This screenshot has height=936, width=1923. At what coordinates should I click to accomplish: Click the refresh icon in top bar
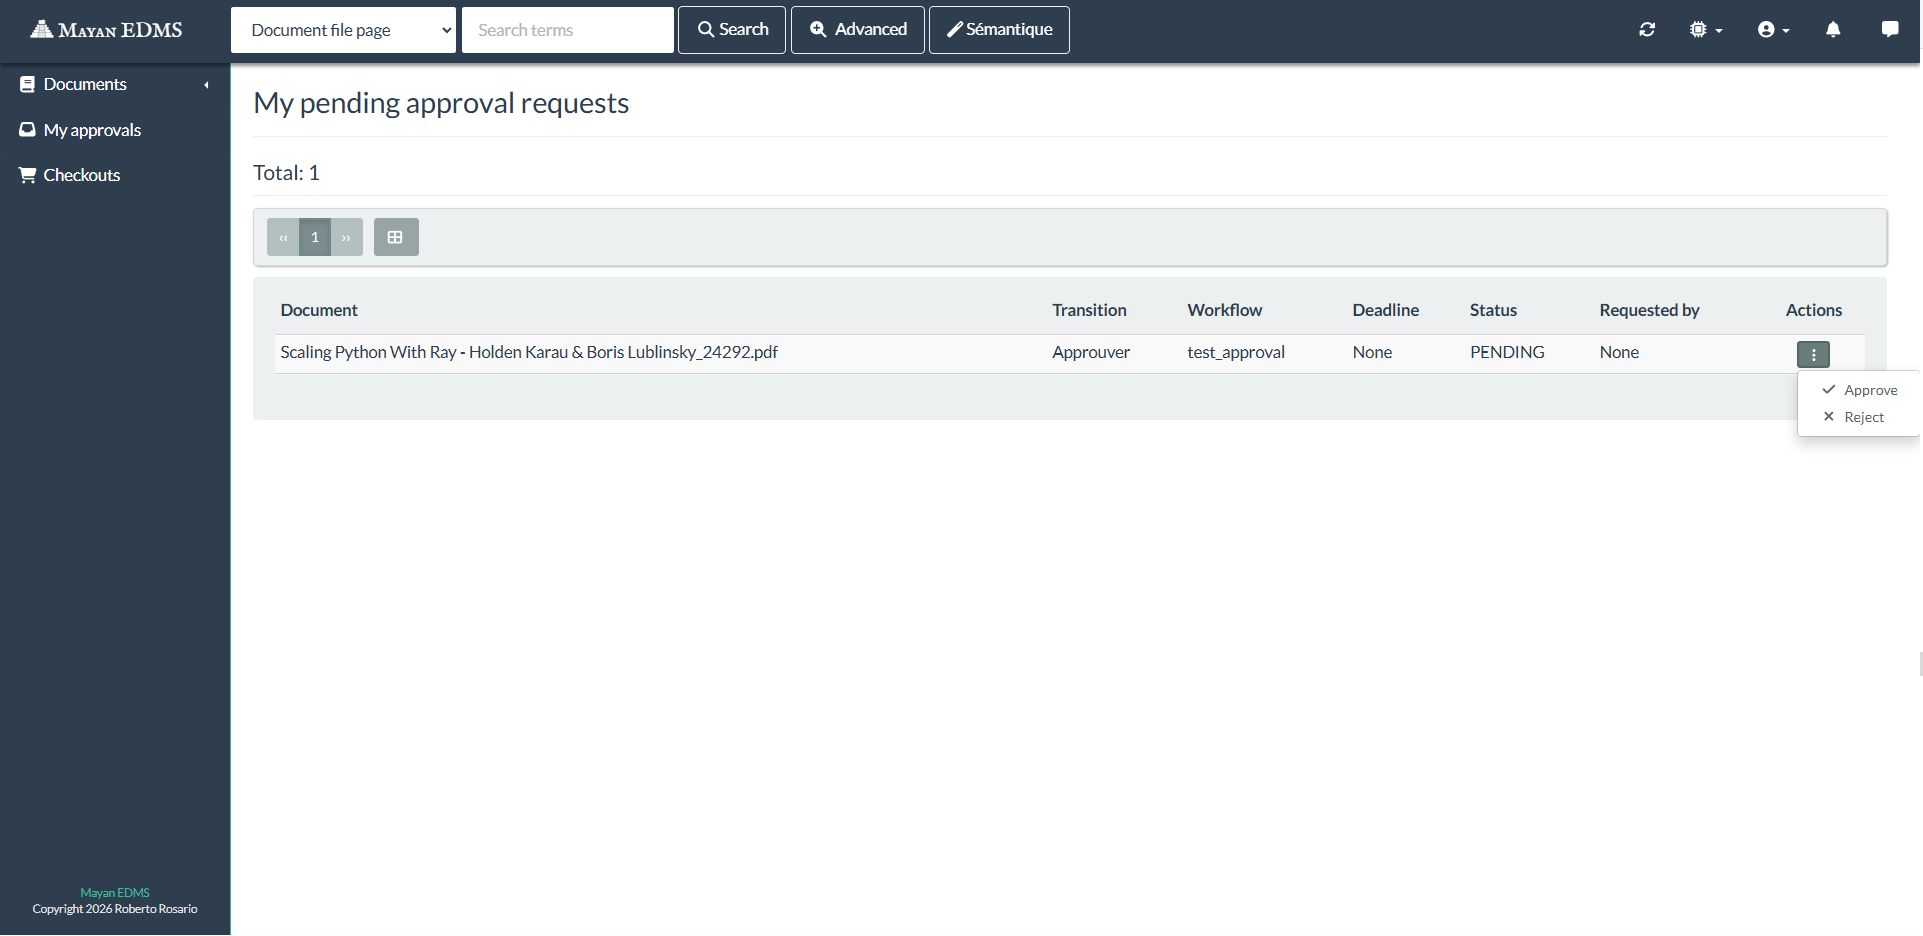tap(1647, 30)
